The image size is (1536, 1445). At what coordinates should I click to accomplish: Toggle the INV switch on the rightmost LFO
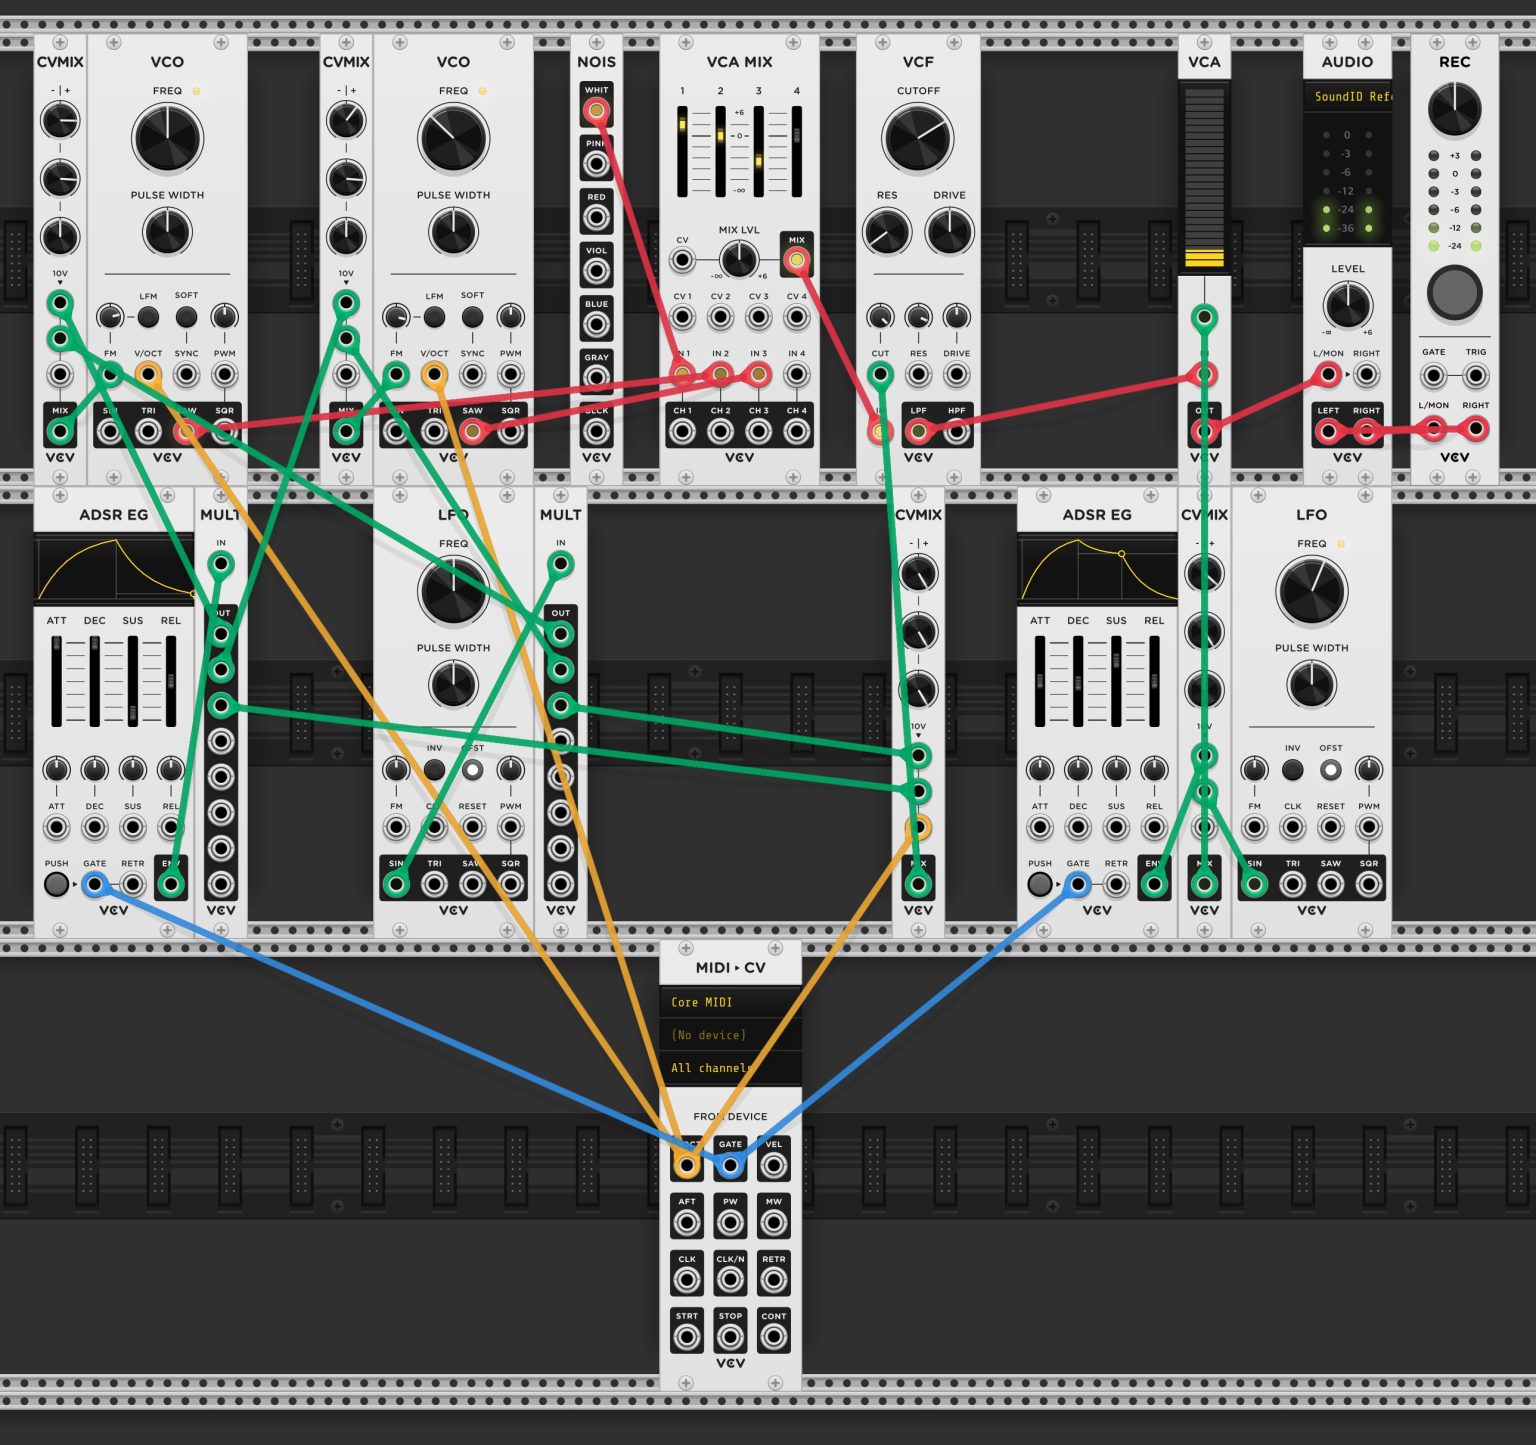pos(1292,770)
